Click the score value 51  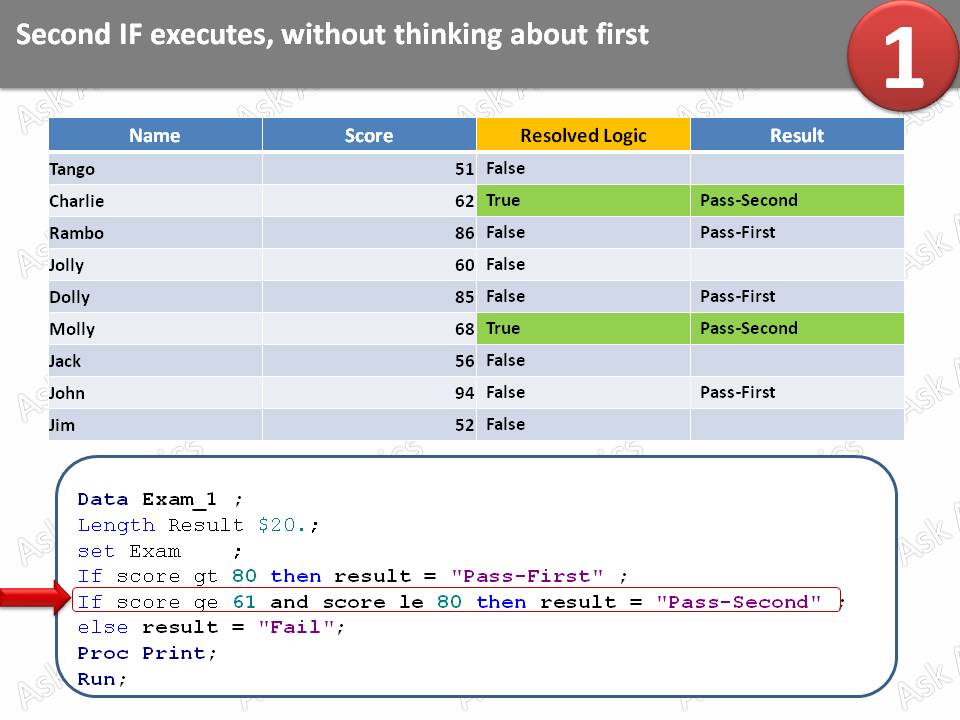point(464,169)
